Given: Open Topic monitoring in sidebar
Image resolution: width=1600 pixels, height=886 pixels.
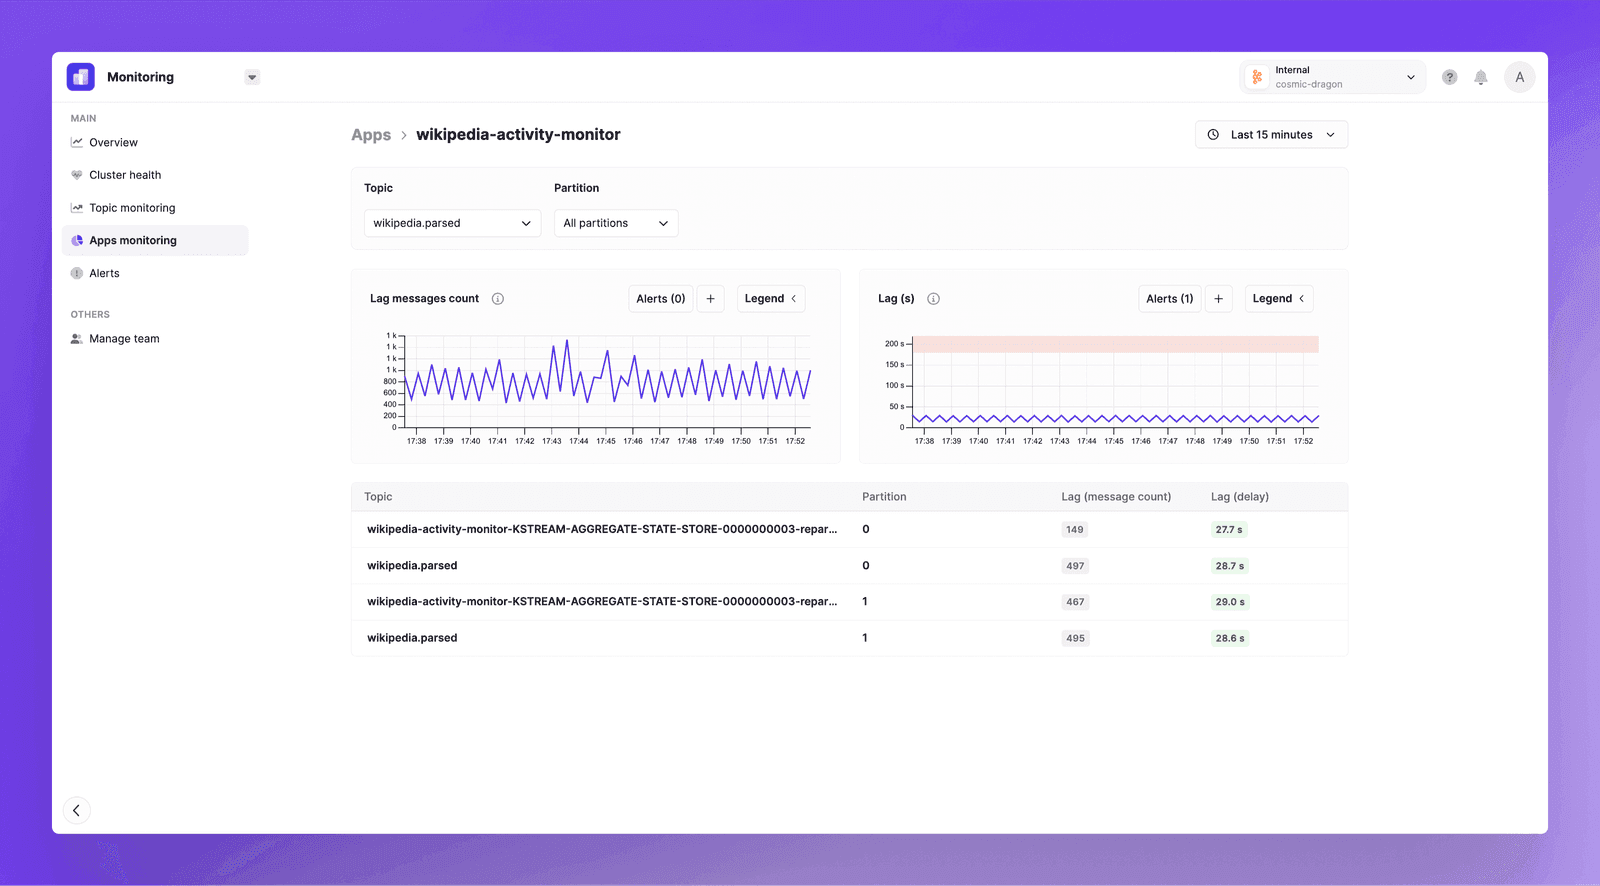Looking at the screenshot, I should pos(132,208).
